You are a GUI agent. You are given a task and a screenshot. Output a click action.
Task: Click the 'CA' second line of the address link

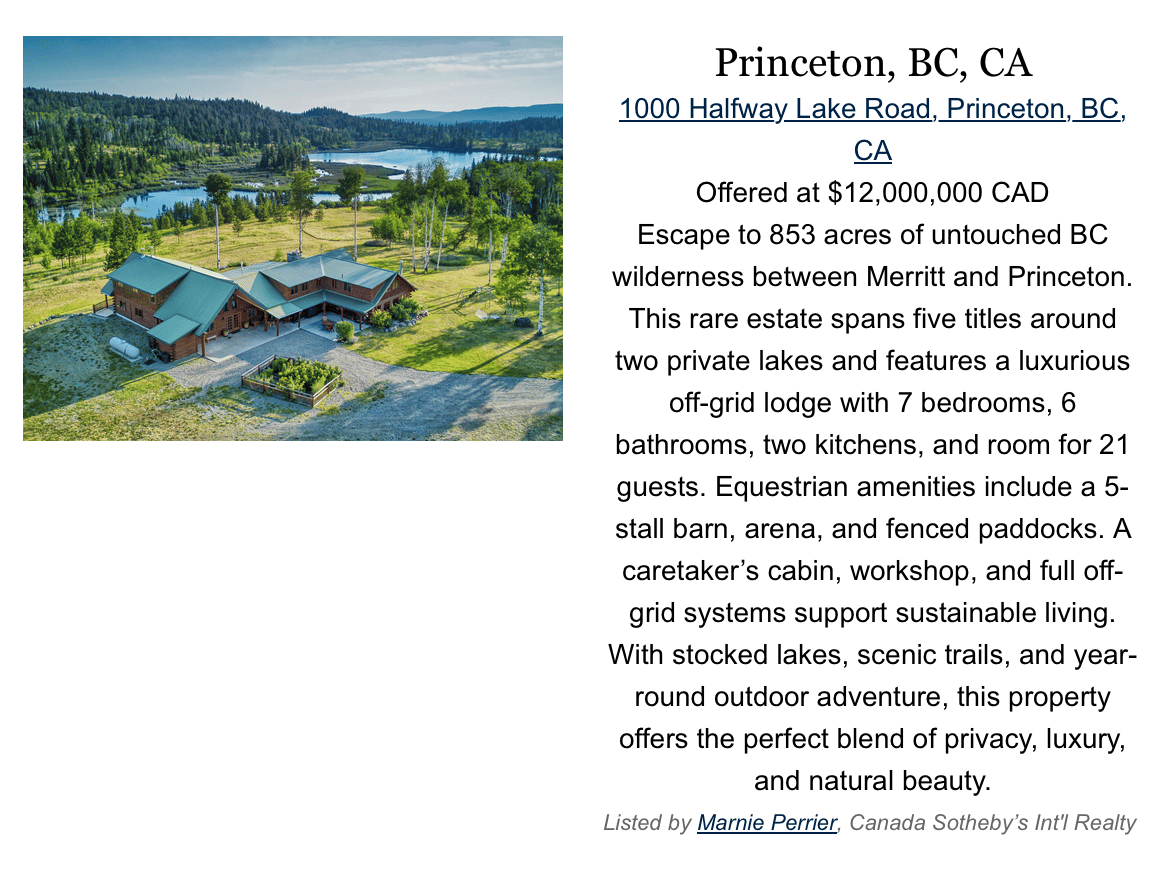872,151
